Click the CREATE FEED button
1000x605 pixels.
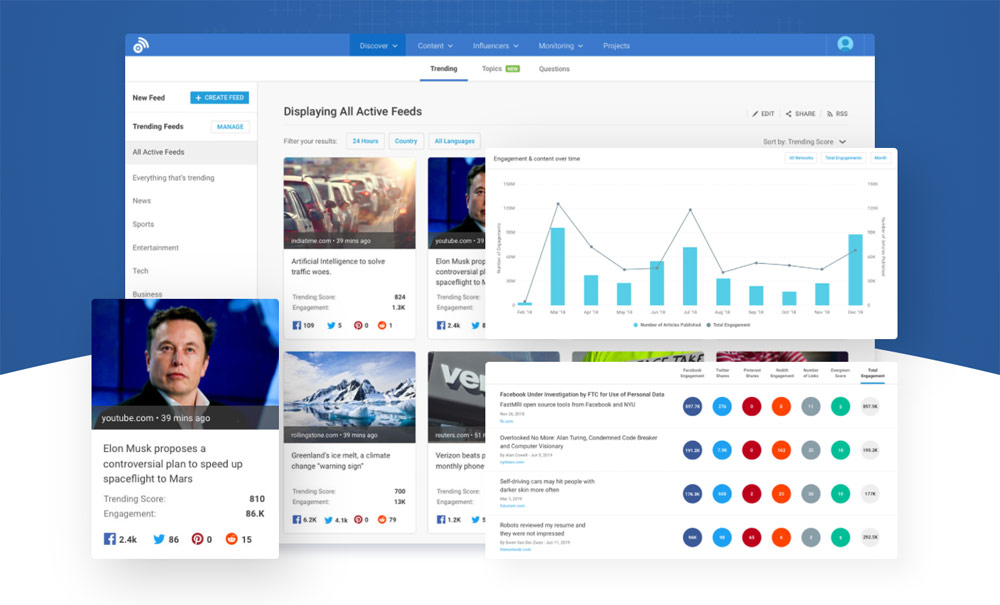[x=219, y=98]
